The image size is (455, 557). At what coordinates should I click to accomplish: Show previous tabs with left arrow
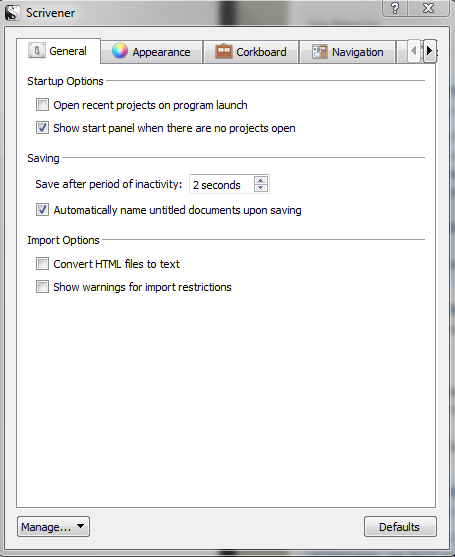coord(413,51)
